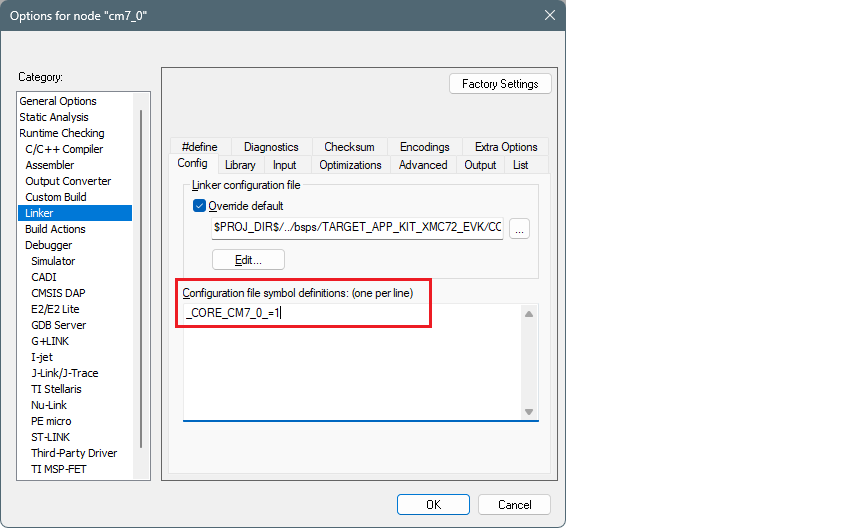Close the Options dialog window
The image size is (855, 528).
pos(549,15)
